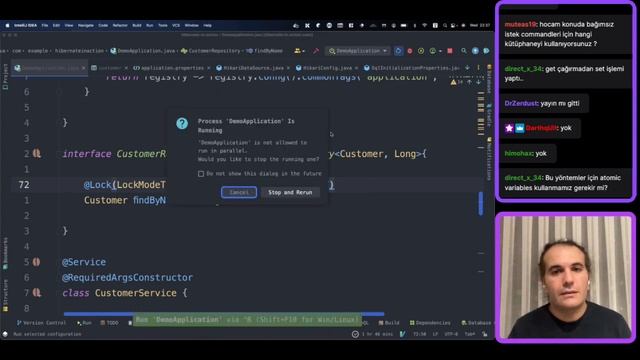Click CustomerRepository in navigation breadcrumb
This screenshot has height=360, width=640.
(211, 51)
